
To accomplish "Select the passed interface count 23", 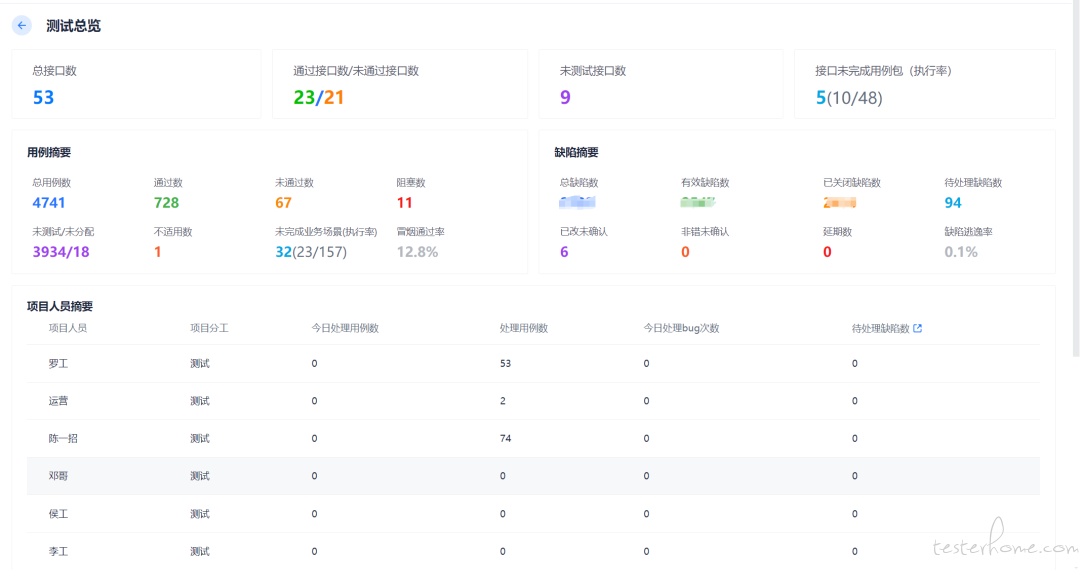I will 304,98.
